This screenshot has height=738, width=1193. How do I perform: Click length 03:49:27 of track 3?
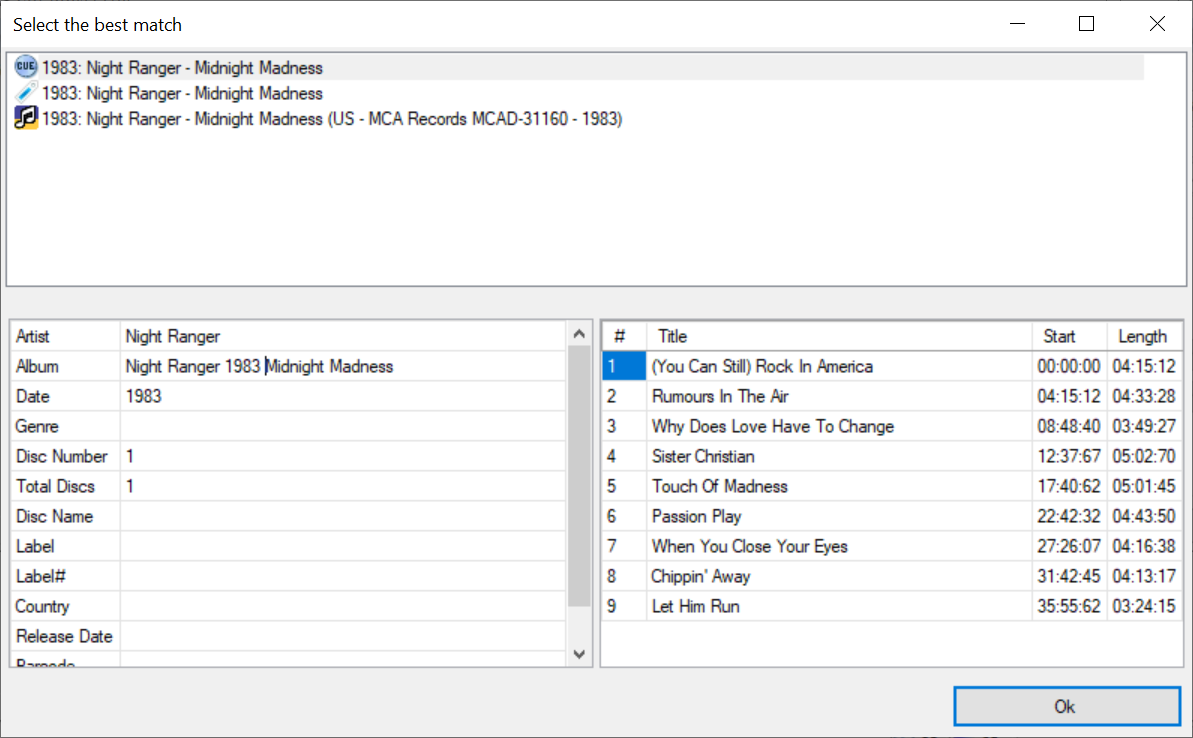point(1144,426)
